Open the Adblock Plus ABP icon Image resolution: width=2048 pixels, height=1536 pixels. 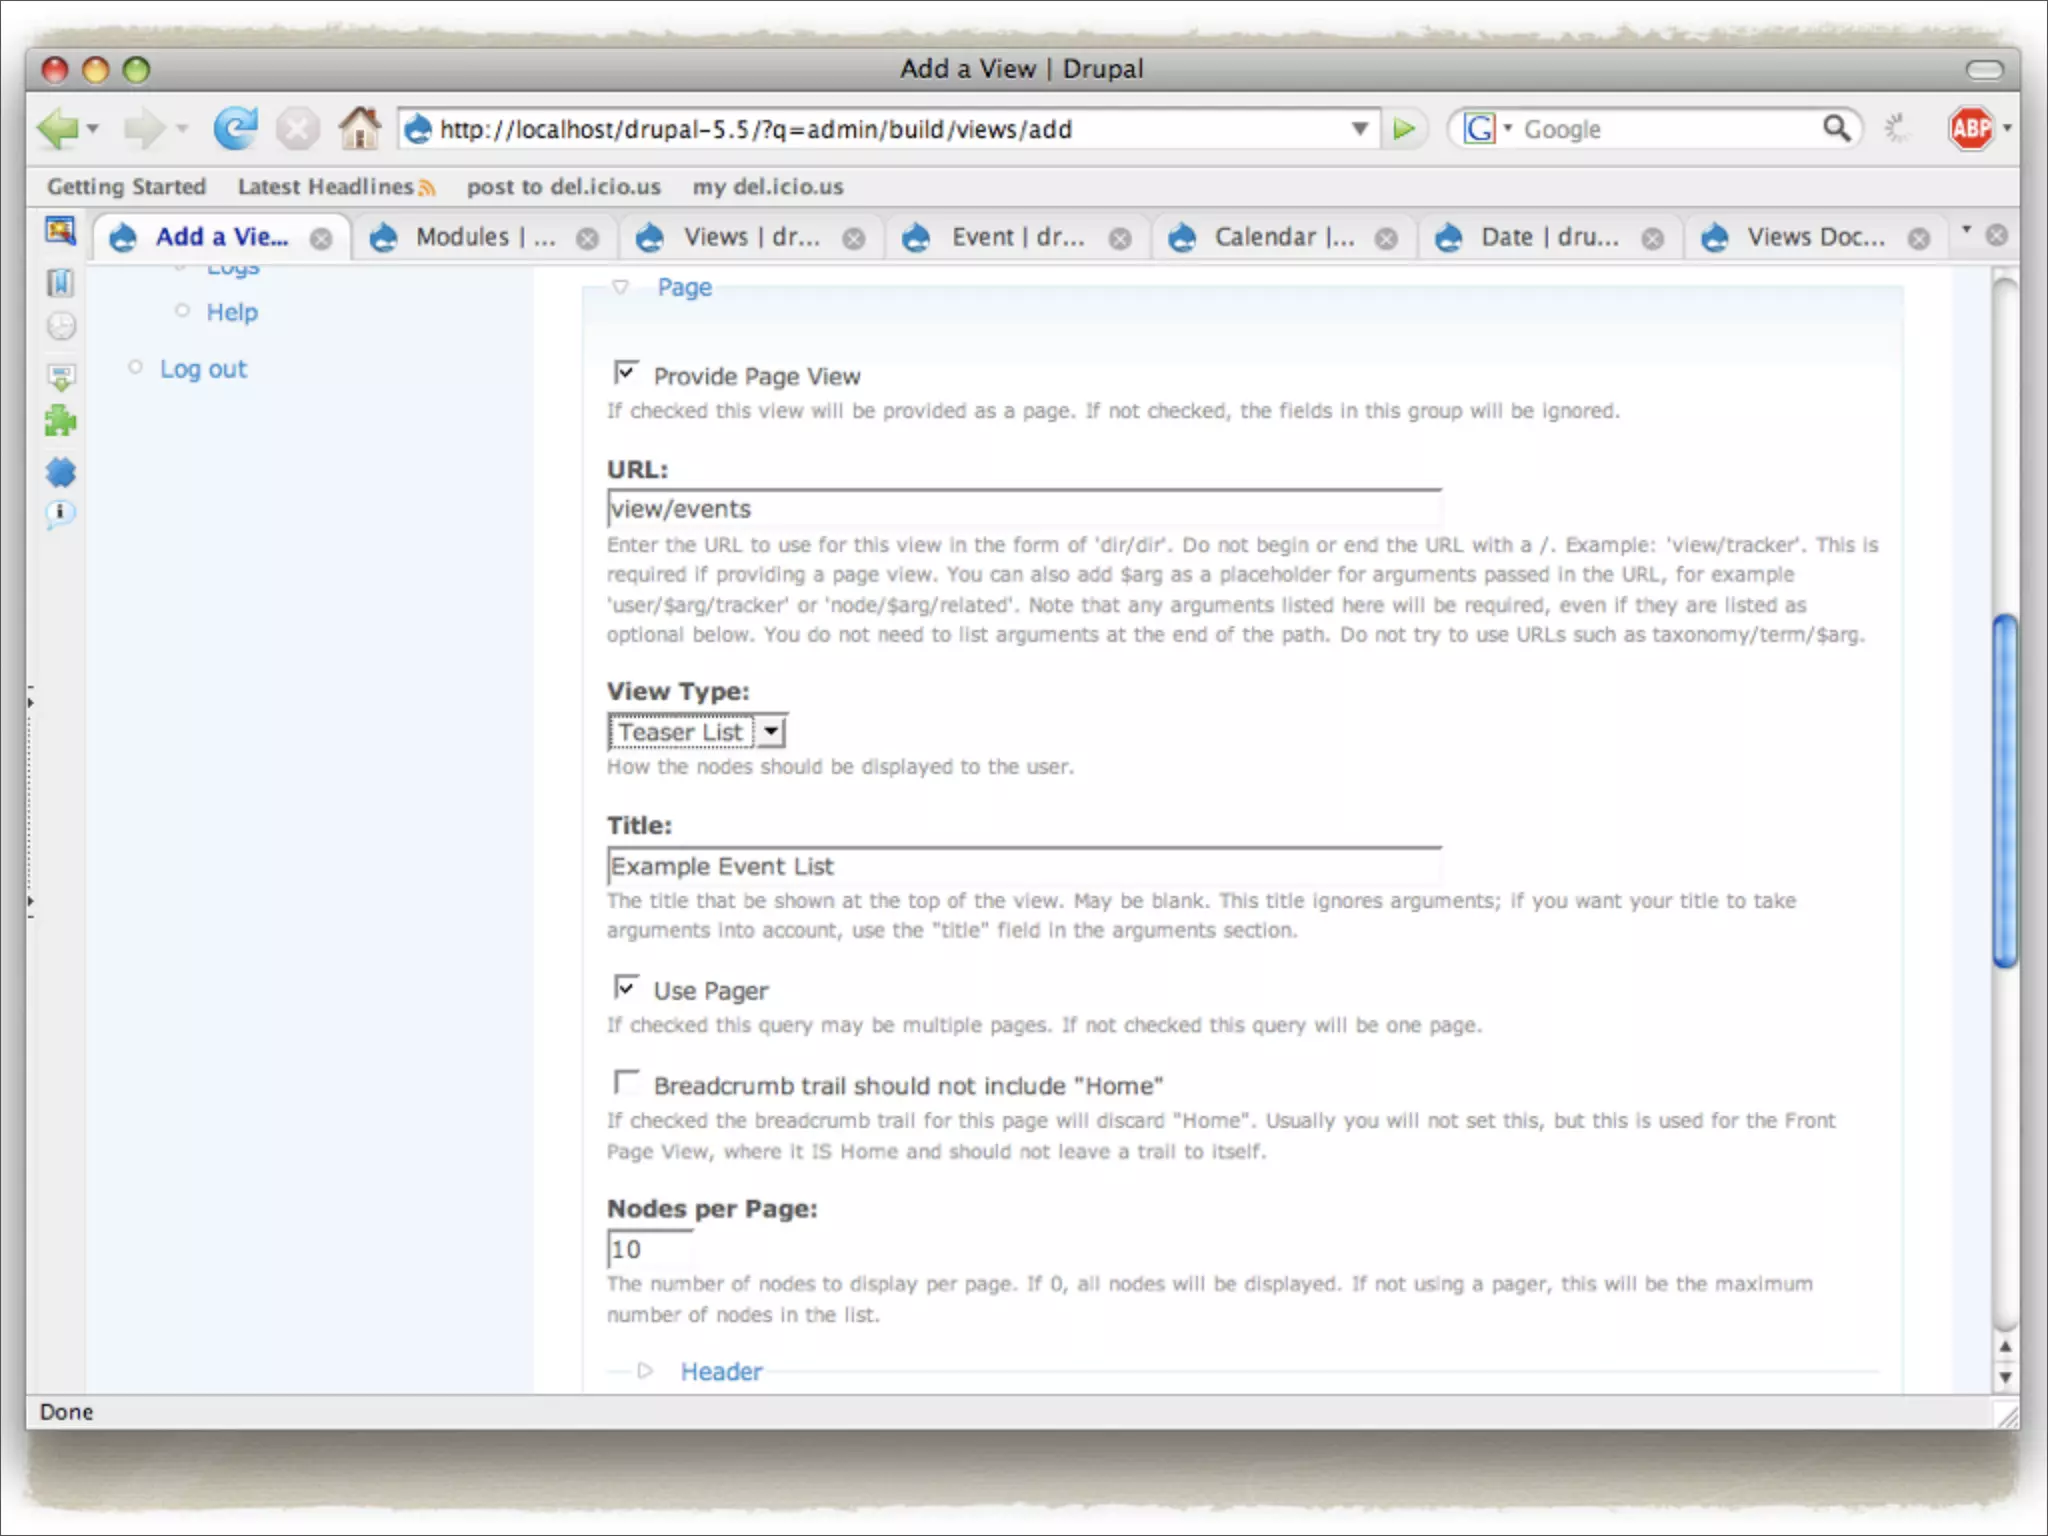coord(1970,129)
